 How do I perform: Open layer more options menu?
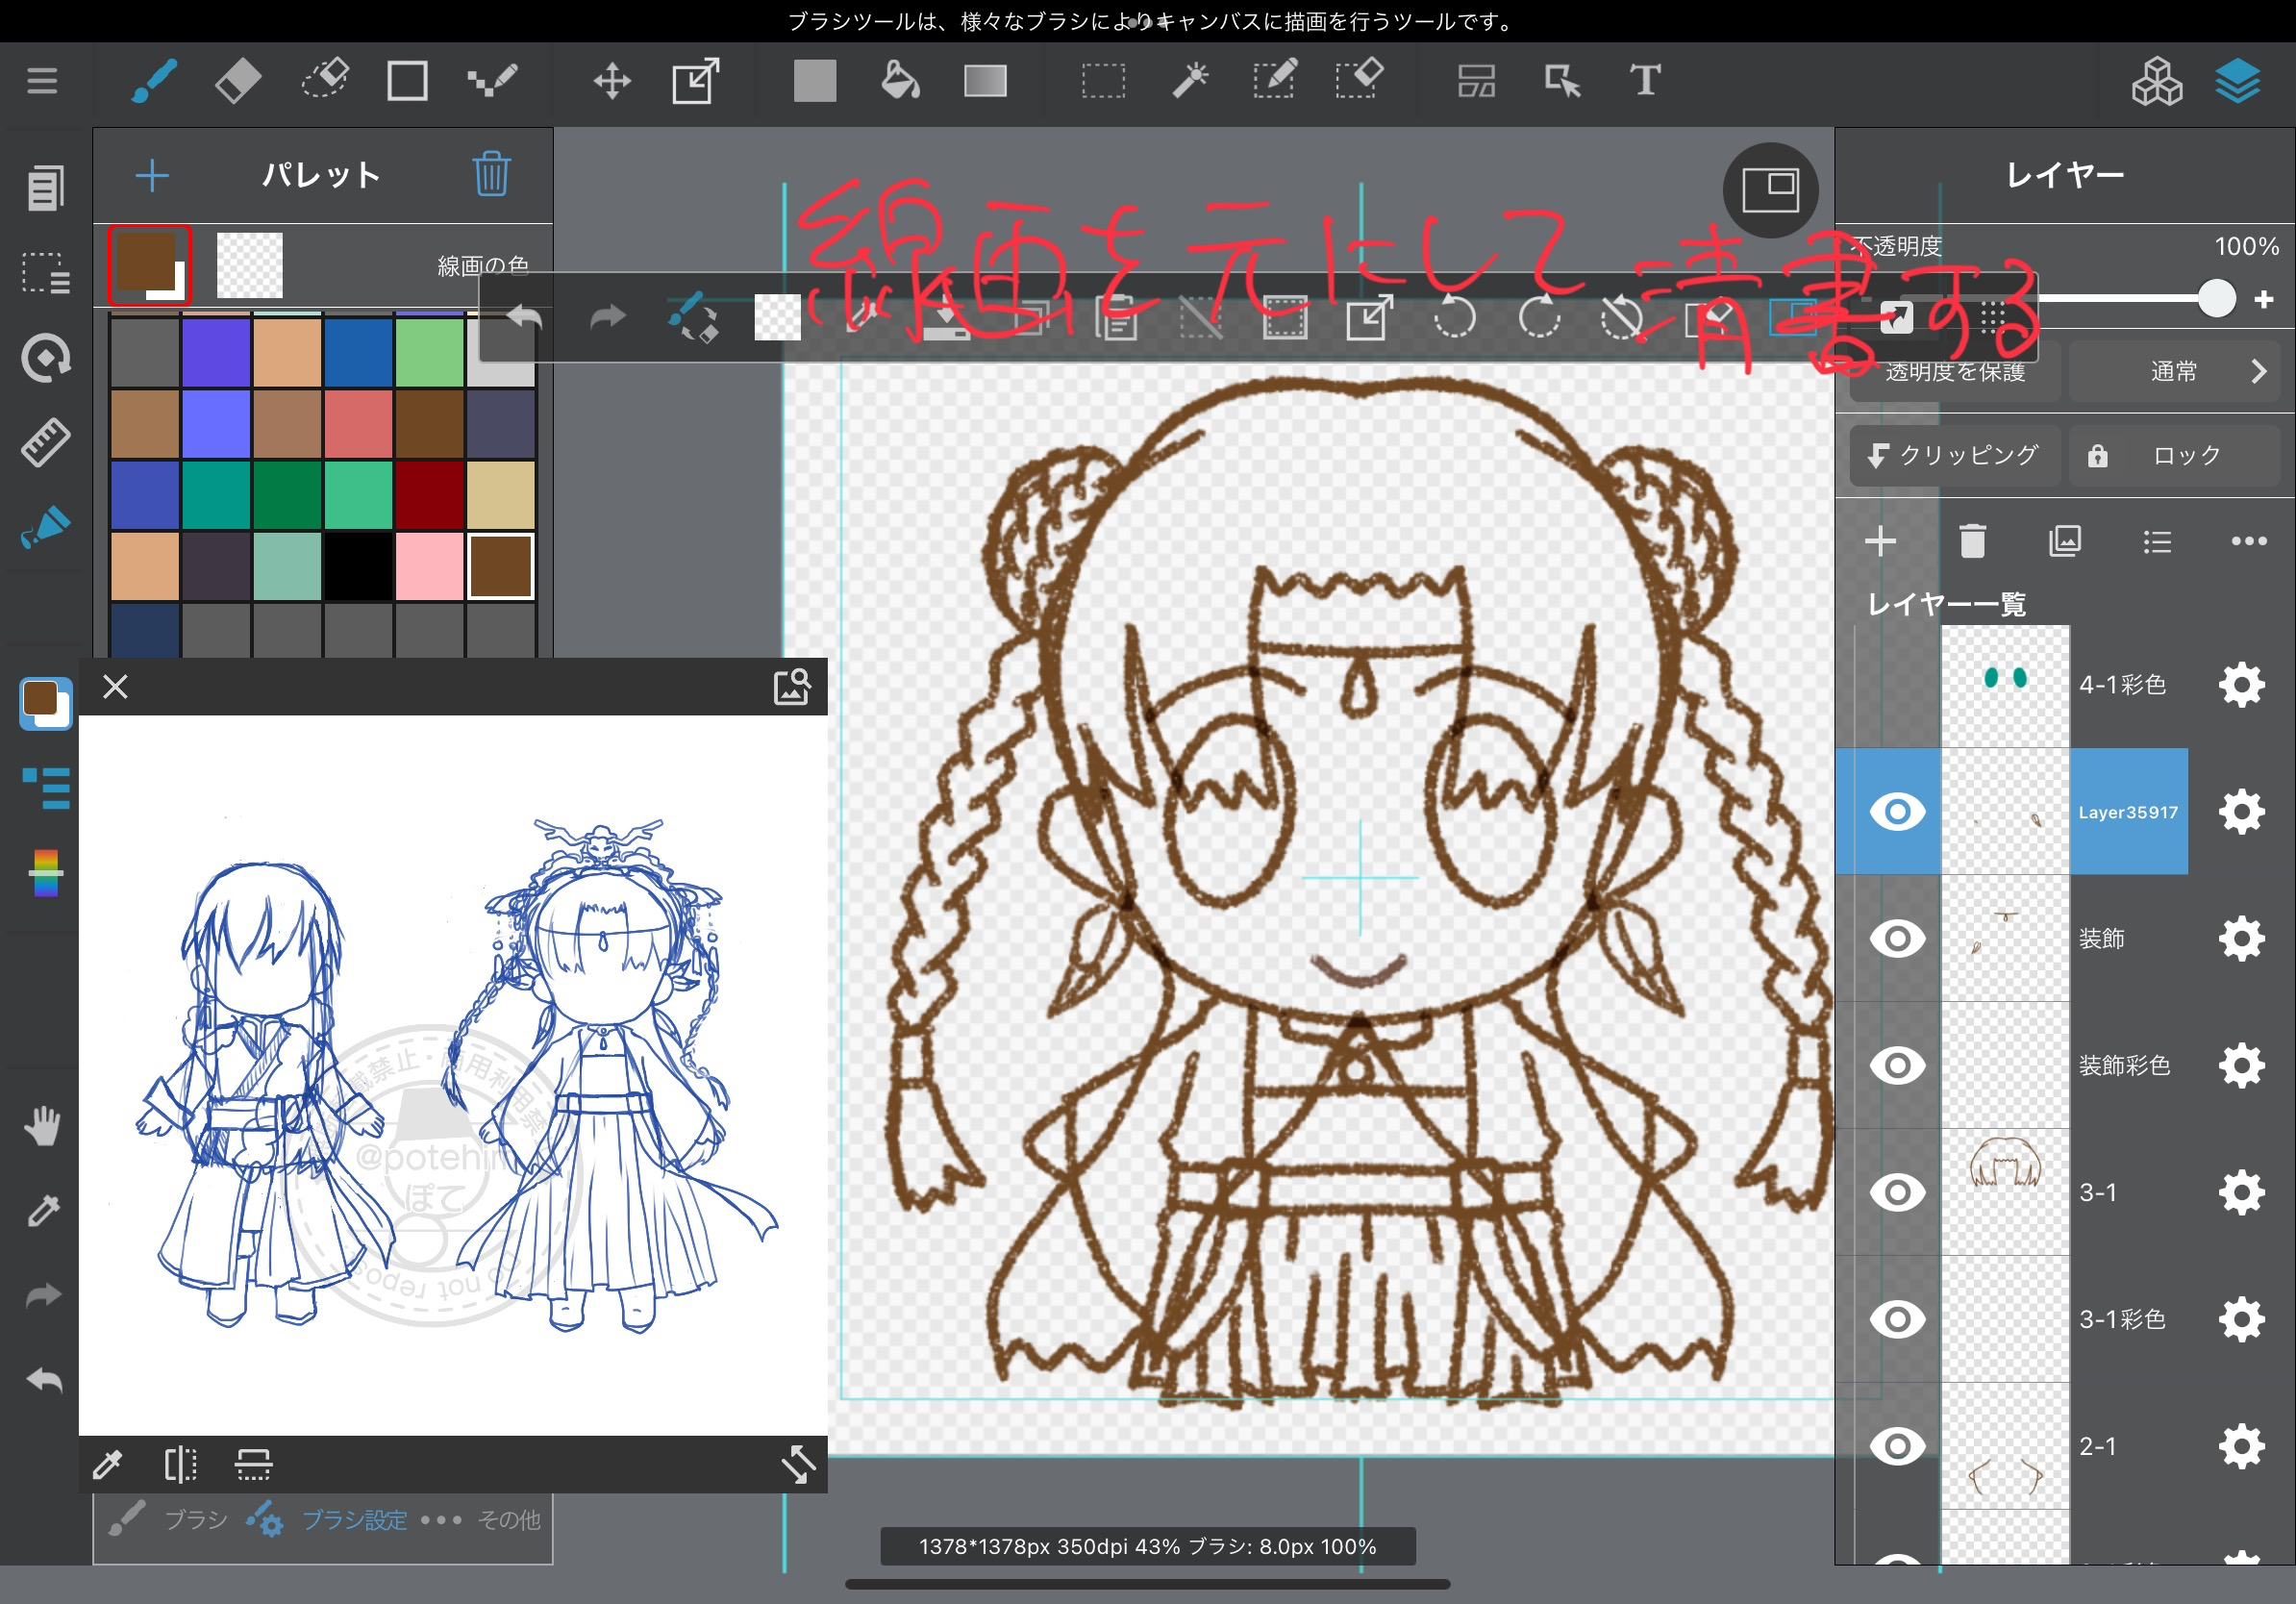click(x=2248, y=541)
